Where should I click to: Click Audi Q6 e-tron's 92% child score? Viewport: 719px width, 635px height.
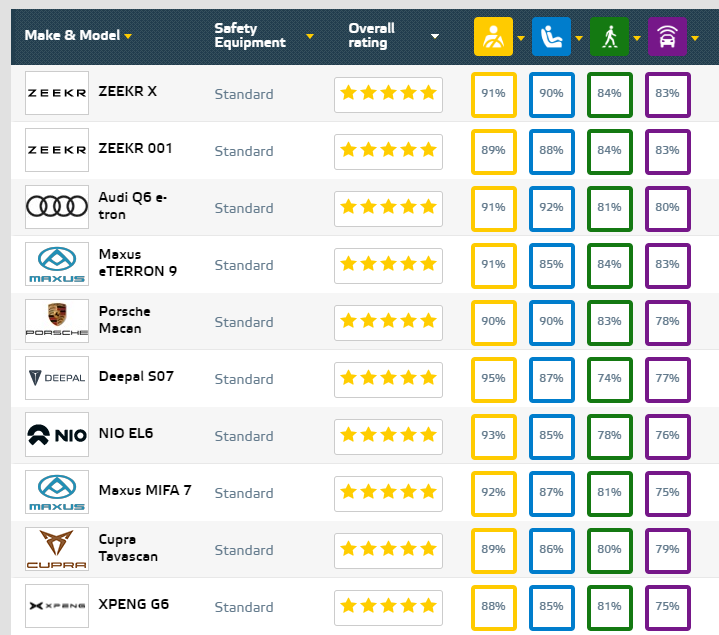[551, 208]
